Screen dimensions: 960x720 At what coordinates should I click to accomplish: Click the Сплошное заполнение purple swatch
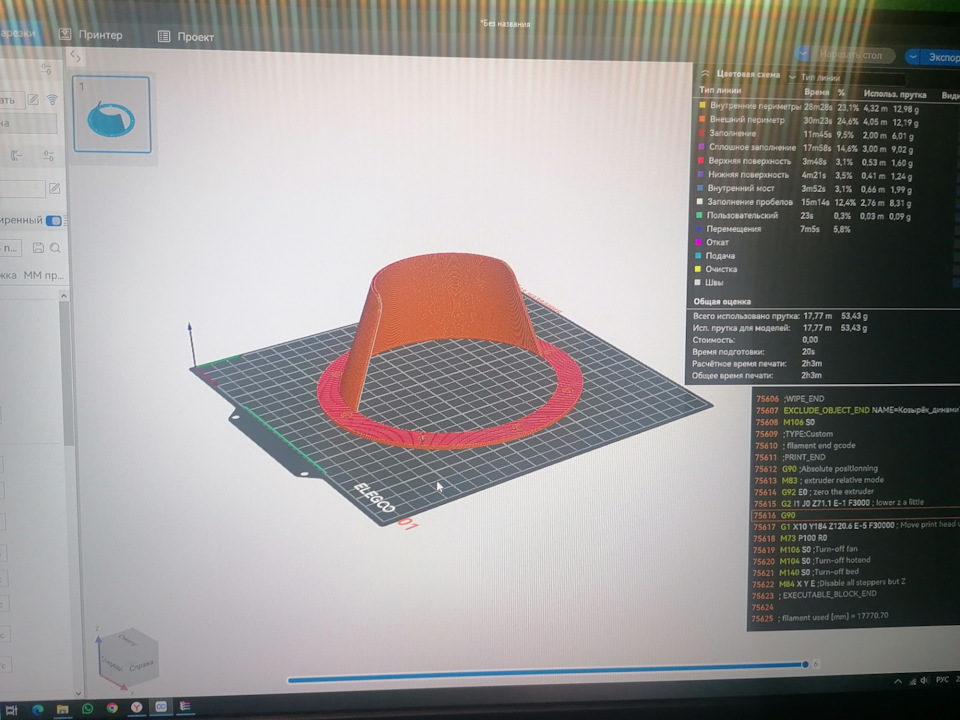tap(702, 147)
